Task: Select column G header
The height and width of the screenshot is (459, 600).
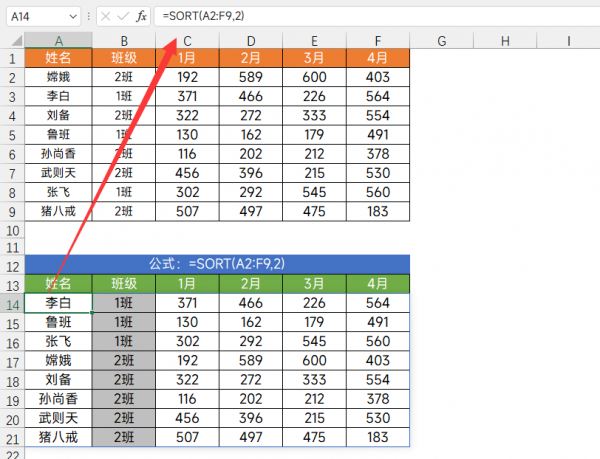Action: click(x=441, y=40)
